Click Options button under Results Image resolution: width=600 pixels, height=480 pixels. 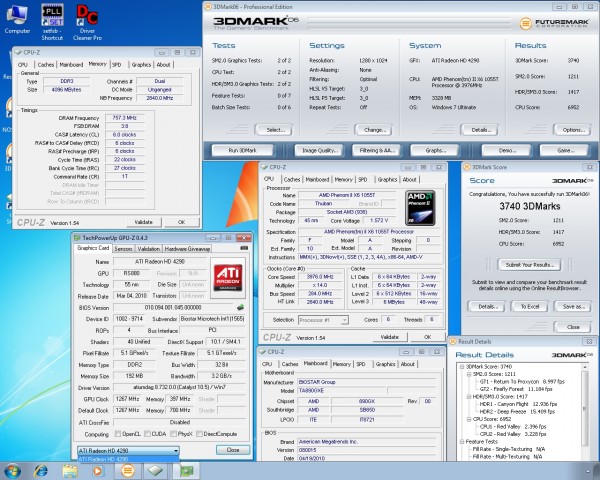coord(572,130)
